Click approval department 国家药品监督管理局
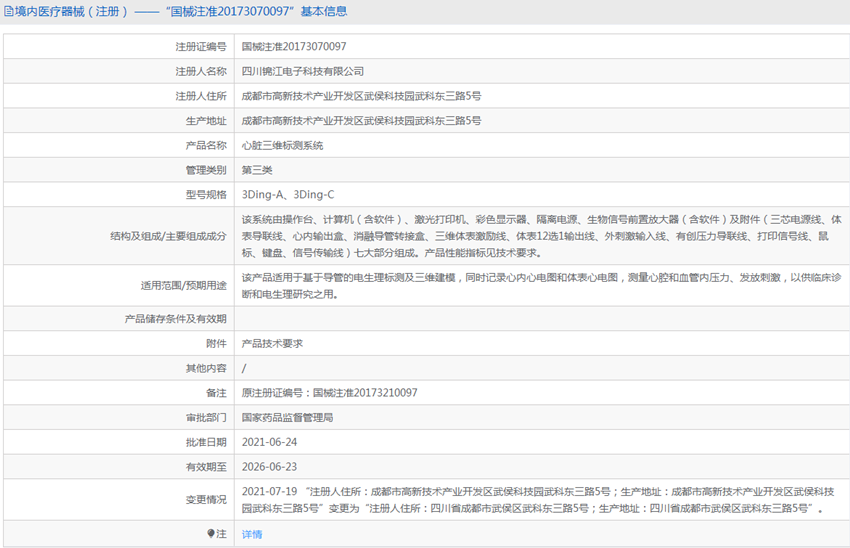Screen dimensions: 850x548 [x=287, y=417]
